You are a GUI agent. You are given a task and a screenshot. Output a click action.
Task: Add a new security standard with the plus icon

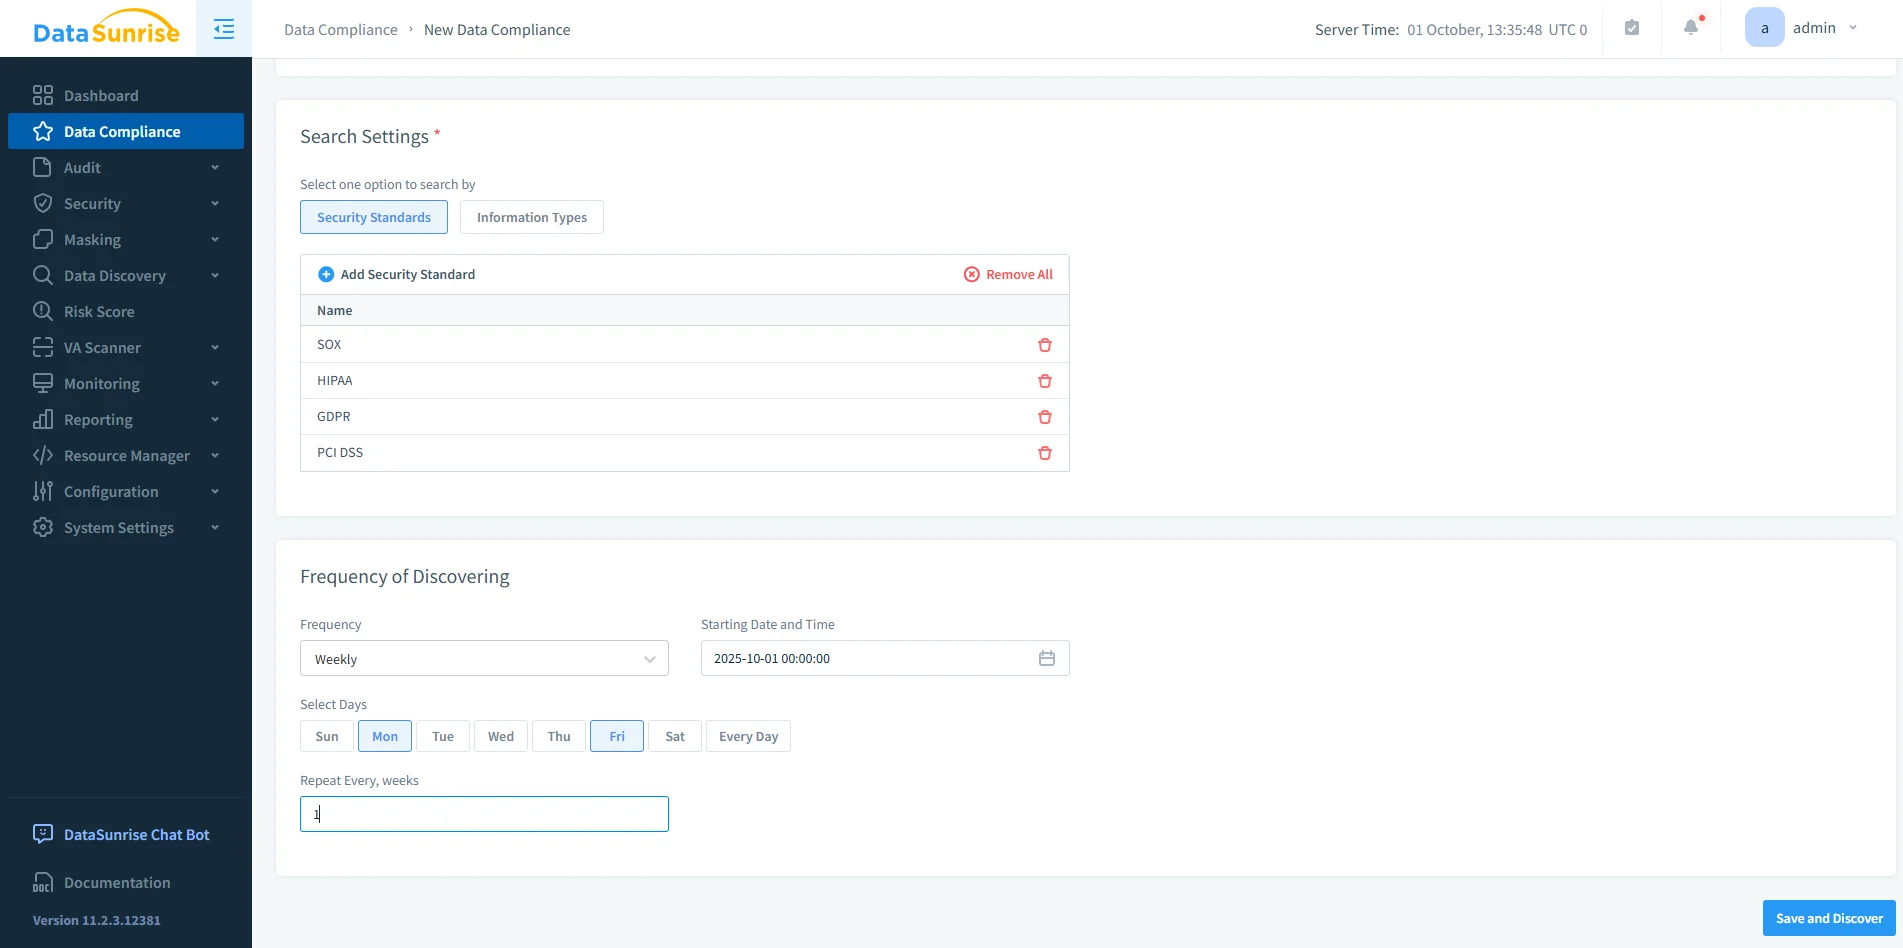point(325,273)
